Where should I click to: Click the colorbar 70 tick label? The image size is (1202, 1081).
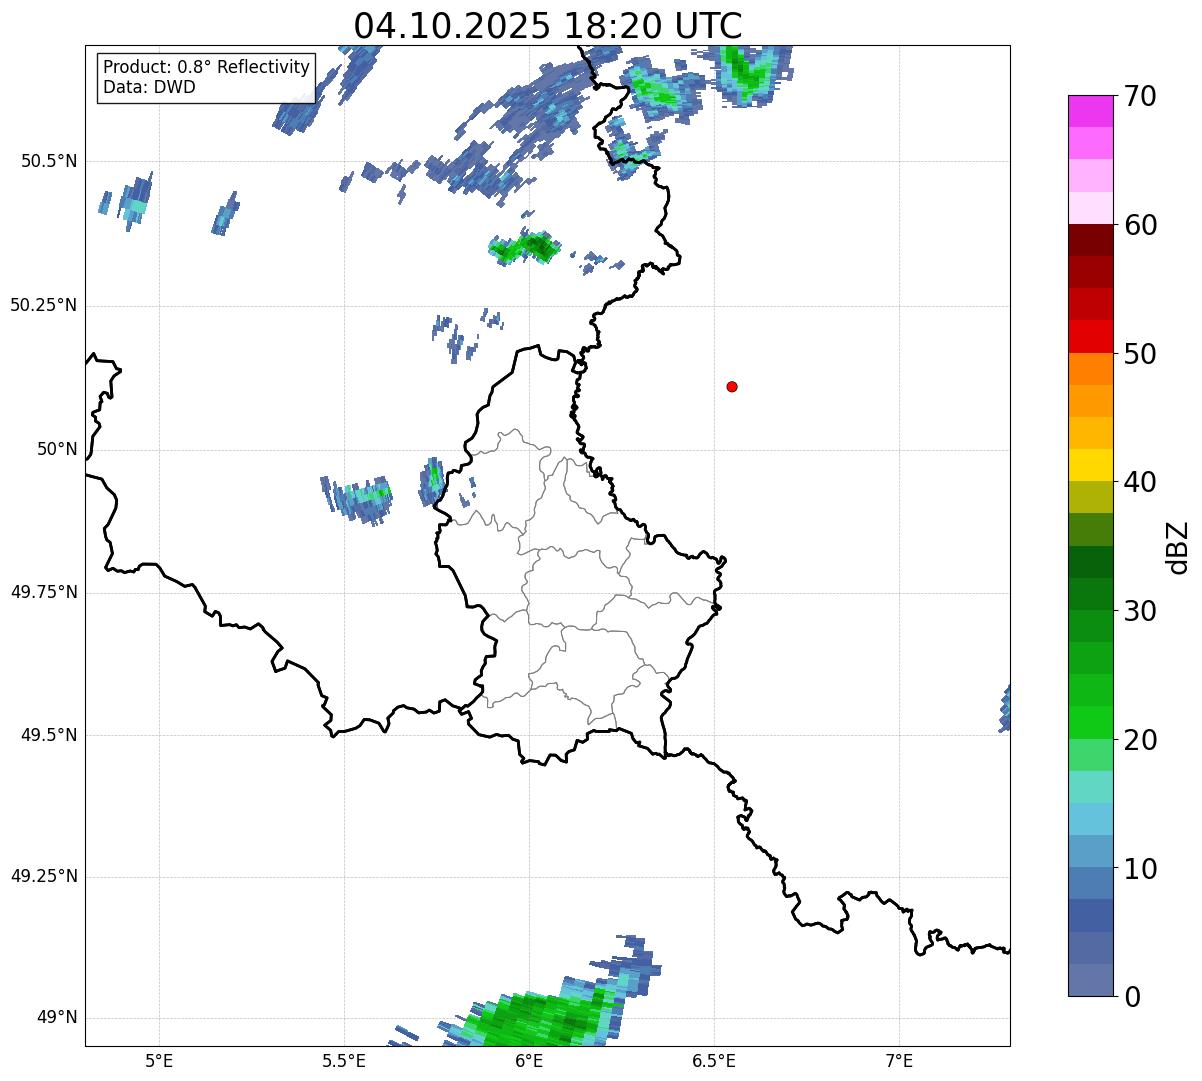pyautogui.click(x=1140, y=96)
